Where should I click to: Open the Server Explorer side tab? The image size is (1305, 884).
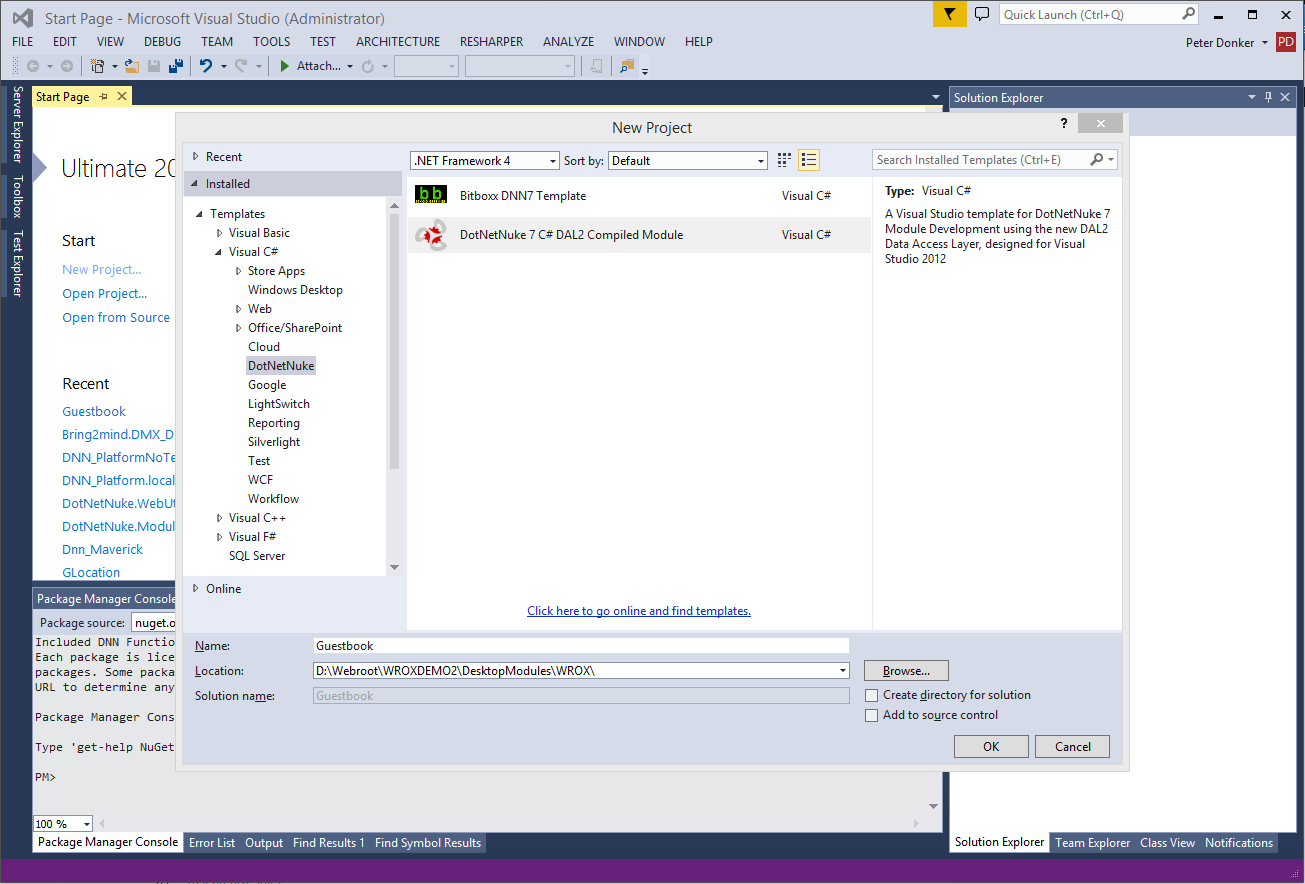tap(17, 124)
